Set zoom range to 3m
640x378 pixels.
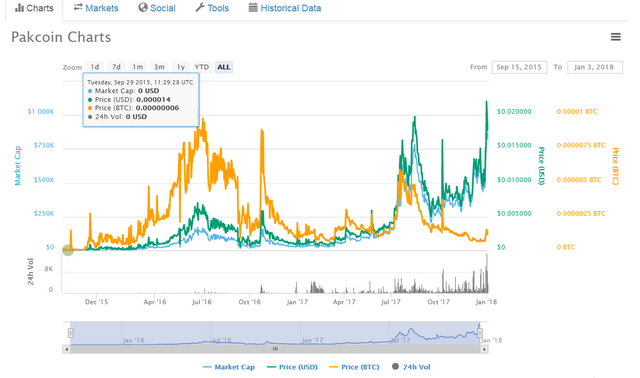point(159,67)
